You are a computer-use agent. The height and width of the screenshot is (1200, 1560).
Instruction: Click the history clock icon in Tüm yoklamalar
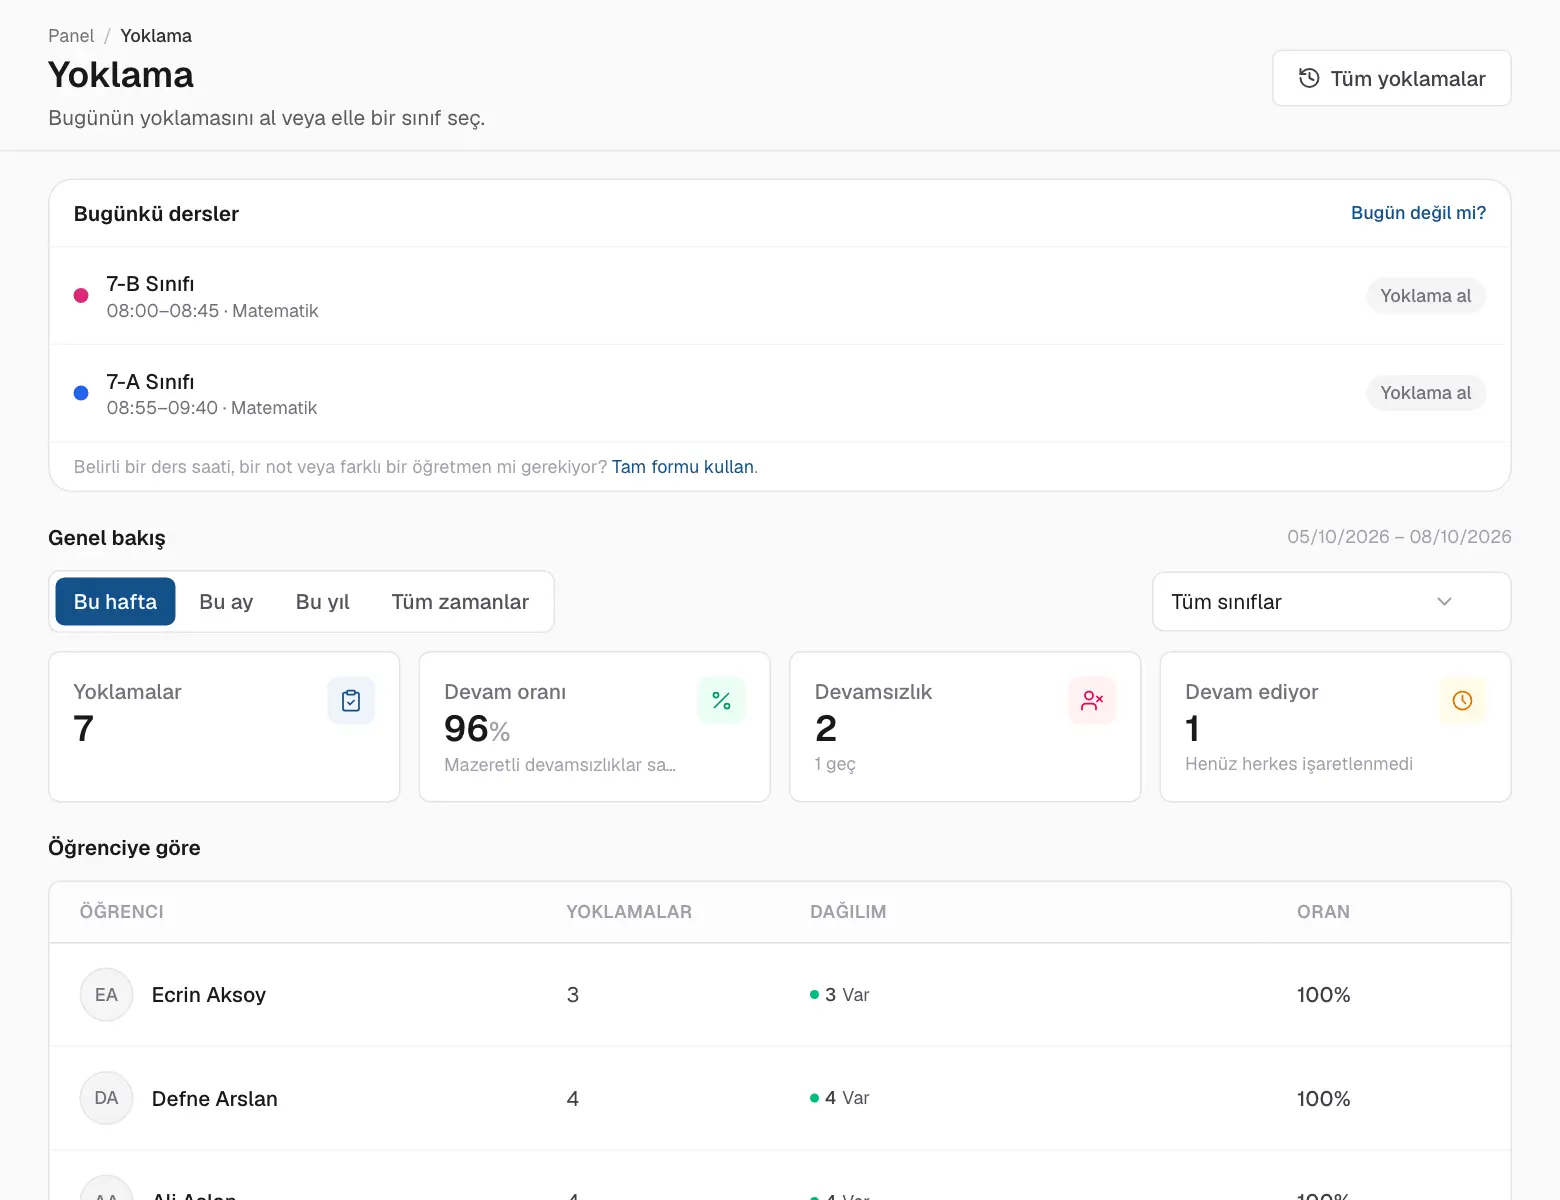1309,78
